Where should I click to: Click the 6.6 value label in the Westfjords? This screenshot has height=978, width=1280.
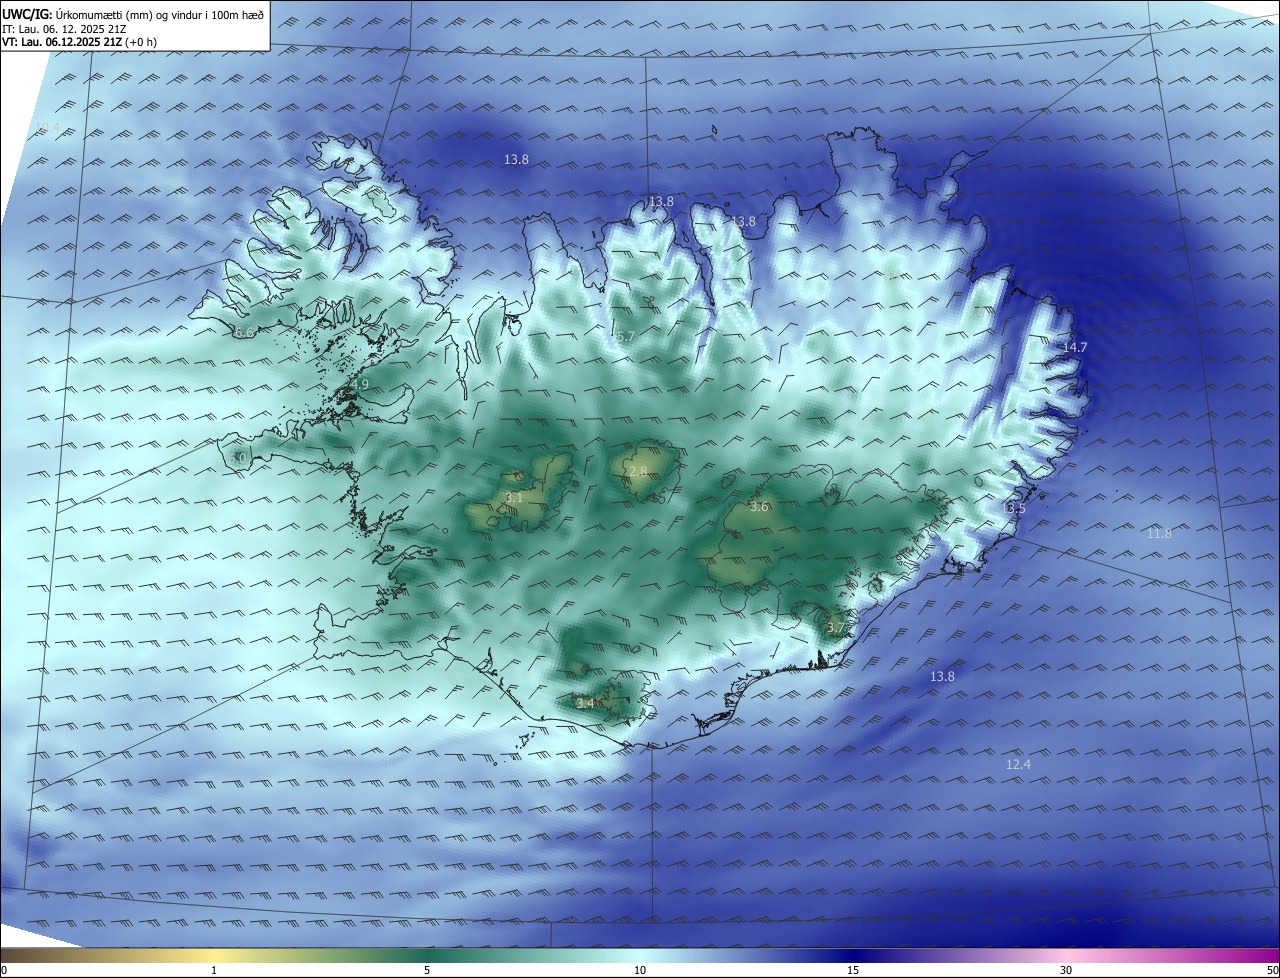[x=243, y=332]
